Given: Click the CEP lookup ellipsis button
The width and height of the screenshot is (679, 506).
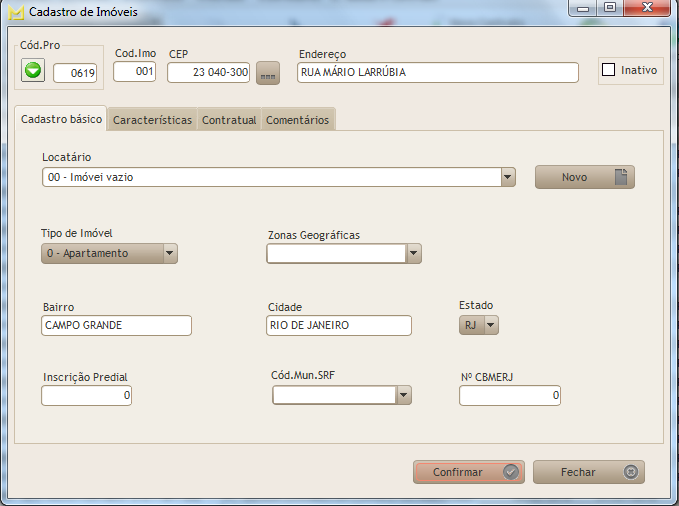Looking at the screenshot, I should (267, 72).
